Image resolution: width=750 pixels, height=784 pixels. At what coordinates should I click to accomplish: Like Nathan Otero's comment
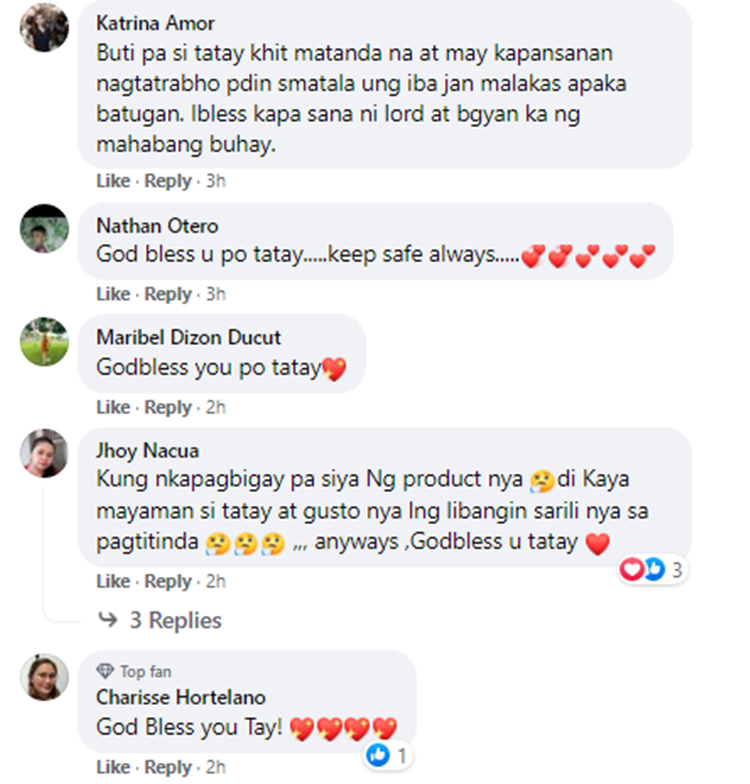[x=113, y=294]
